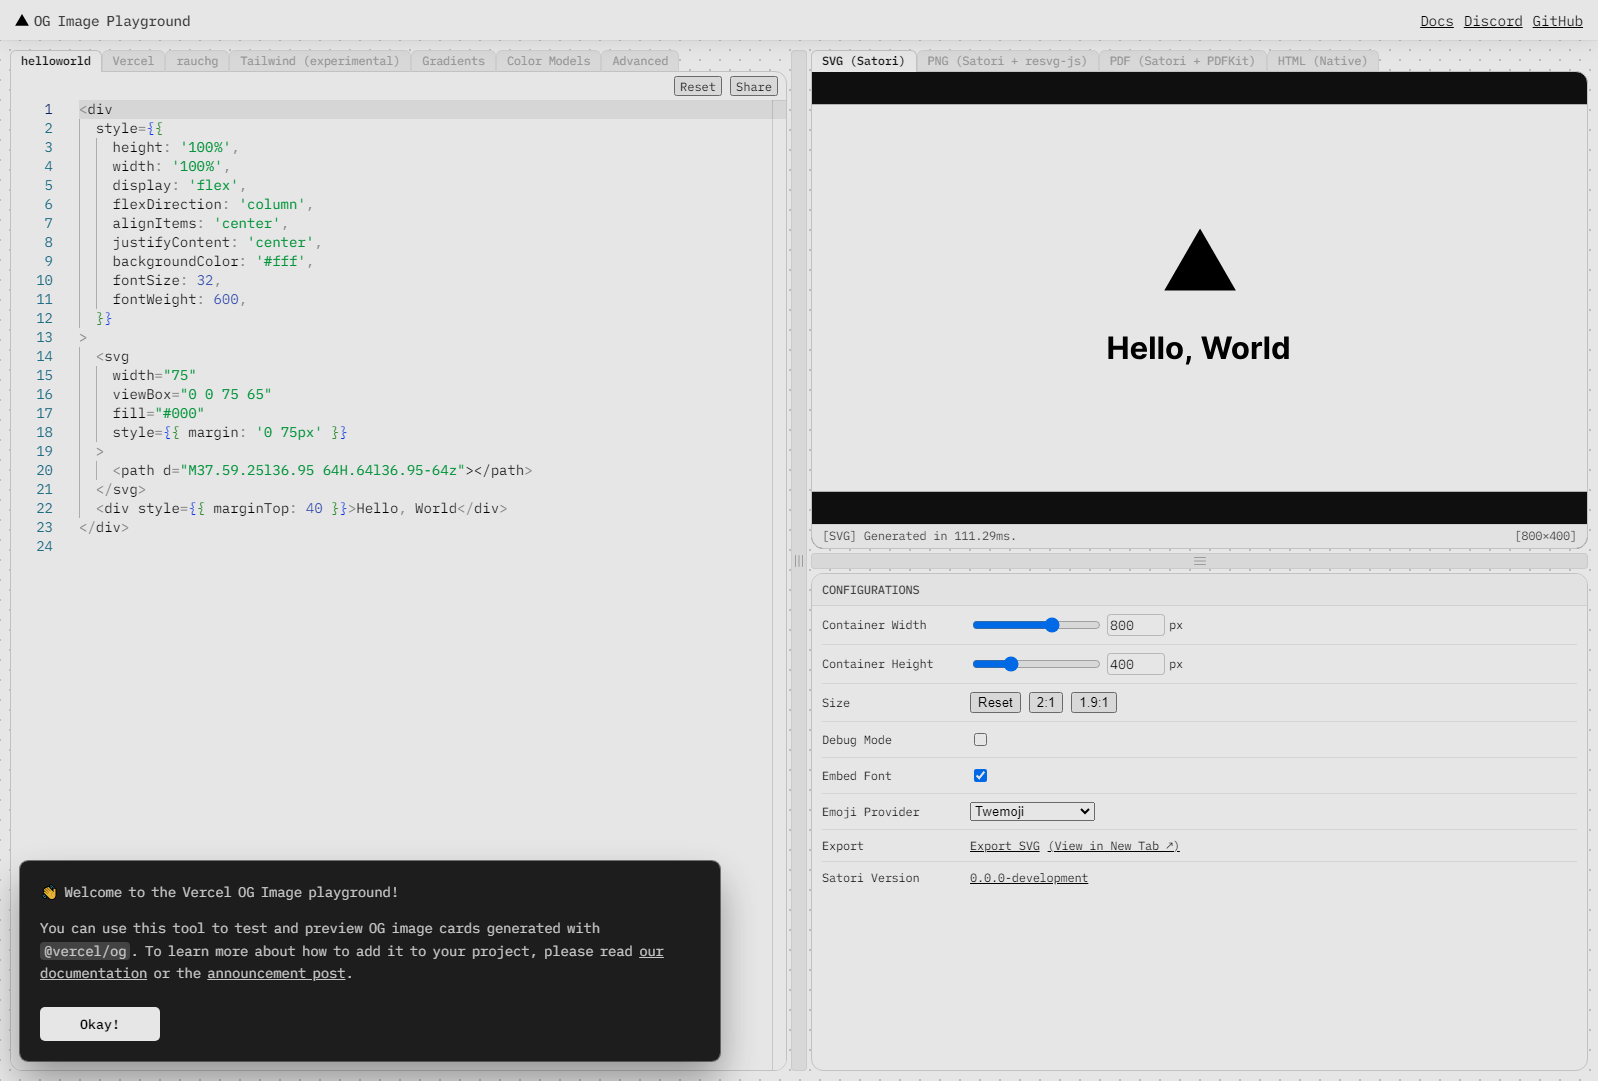Image resolution: width=1598 pixels, height=1081 pixels.
Task: Click the backgroundColor '#fff' code line
Action: pos(213,262)
